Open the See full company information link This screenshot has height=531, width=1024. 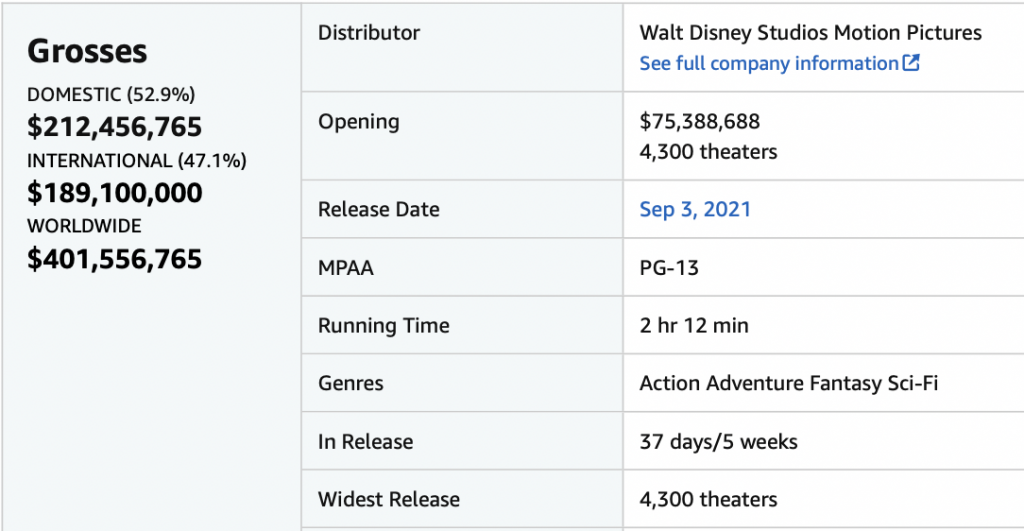[768, 63]
